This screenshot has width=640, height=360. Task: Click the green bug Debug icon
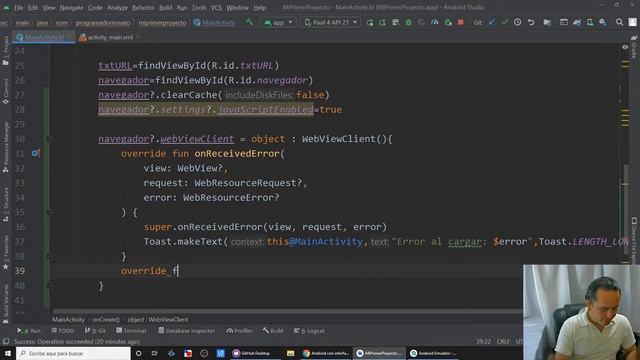408,22
